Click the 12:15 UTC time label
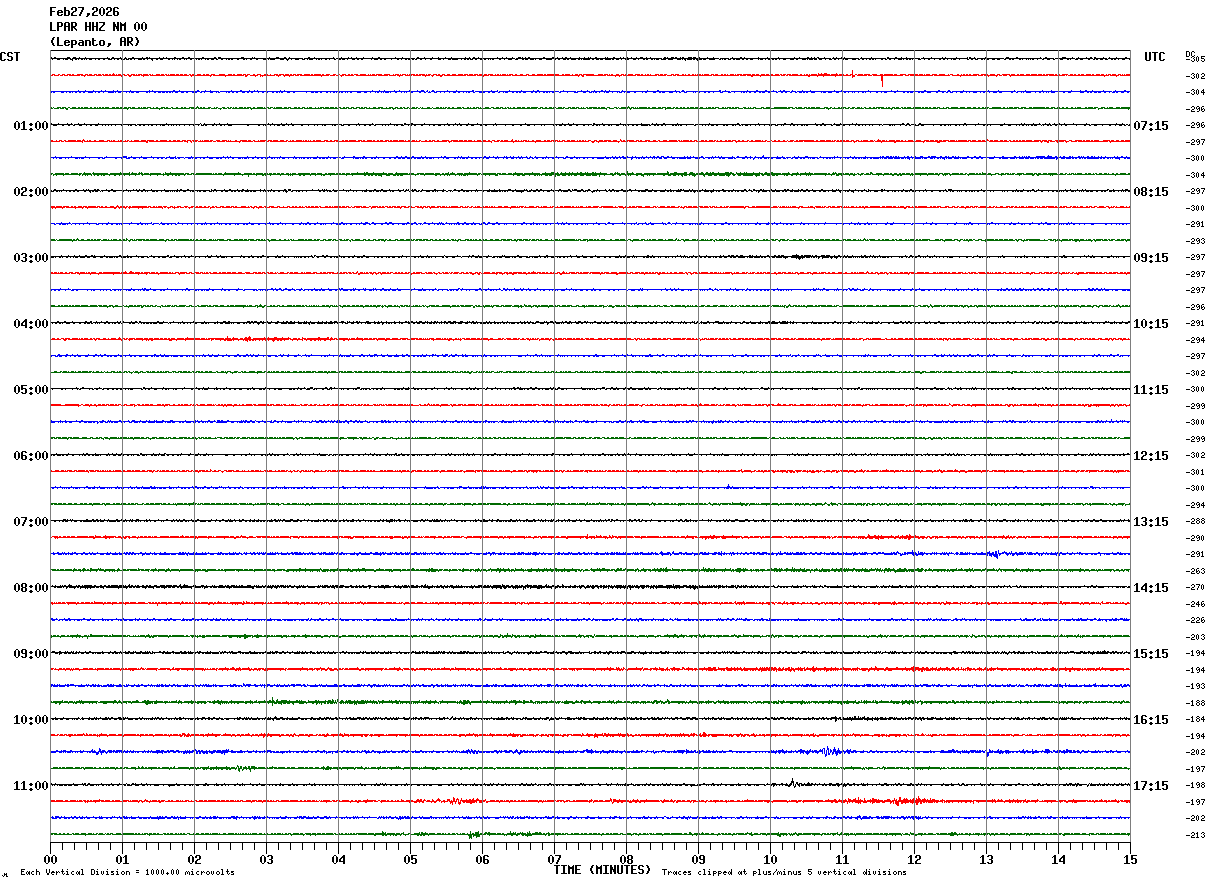This screenshot has width=1210, height=886. [1151, 456]
